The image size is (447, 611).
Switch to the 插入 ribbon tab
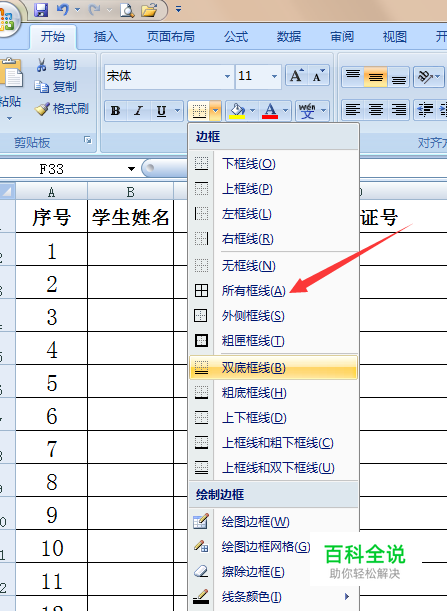coord(106,37)
